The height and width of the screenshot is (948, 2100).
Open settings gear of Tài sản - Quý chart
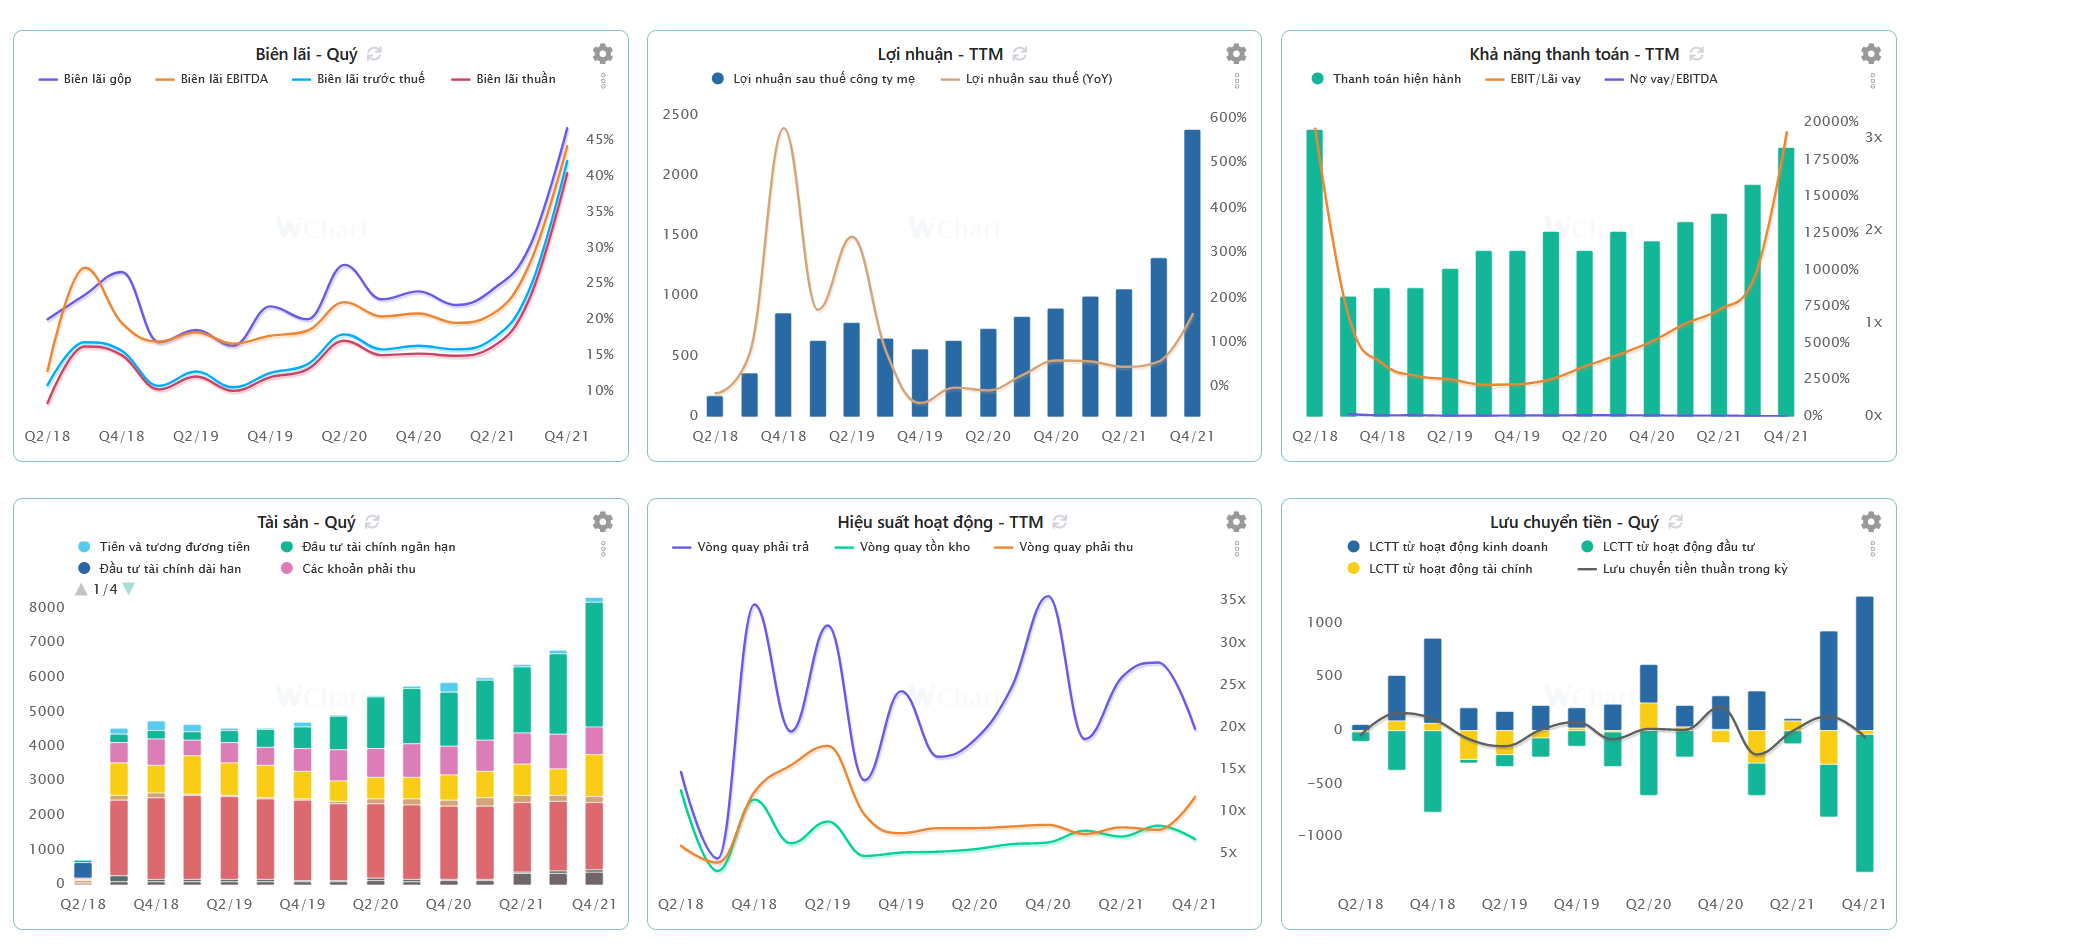click(x=603, y=522)
